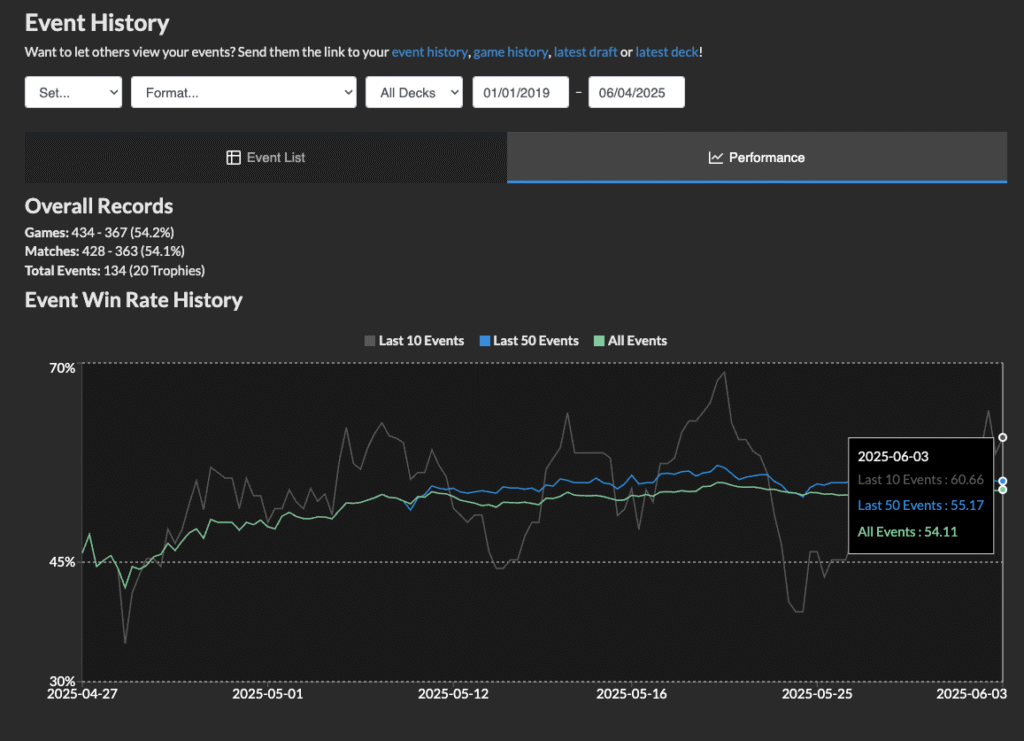Switch to the Event List tab
Viewport: 1024px width, 741px height.
pyautogui.click(x=266, y=157)
